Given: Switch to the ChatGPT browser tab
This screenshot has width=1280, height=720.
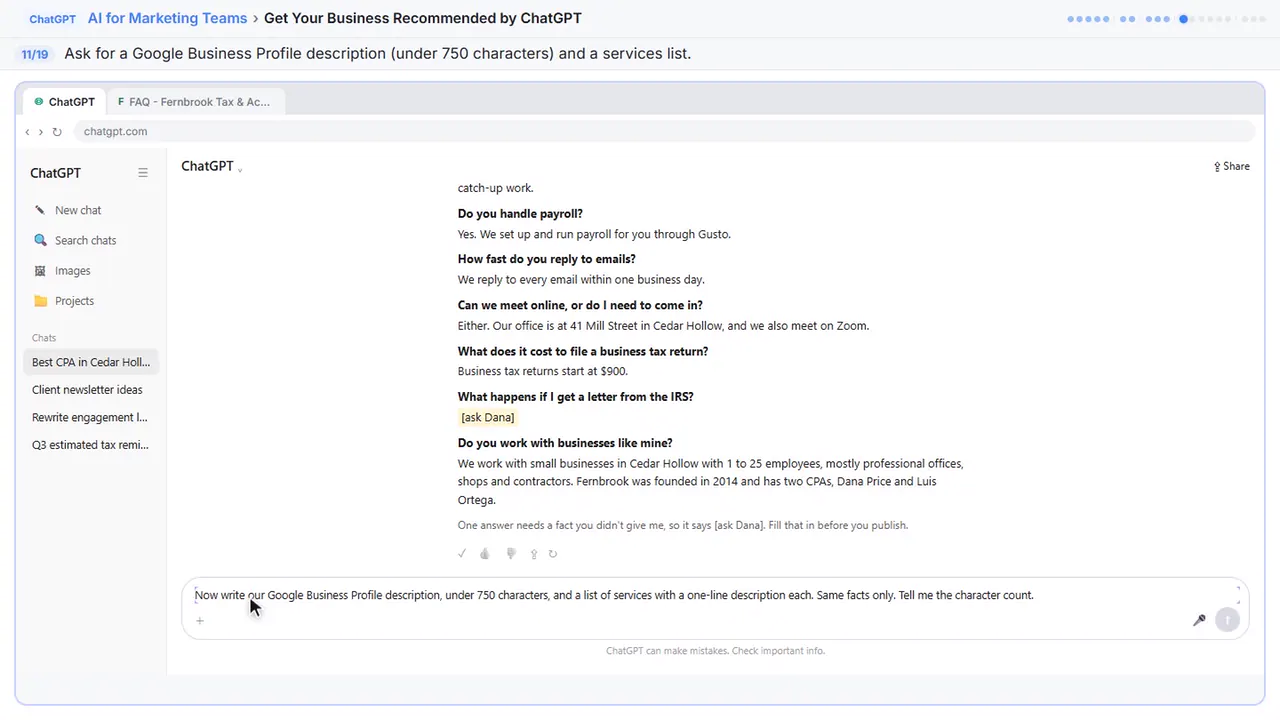Looking at the screenshot, I should (x=65, y=101).
